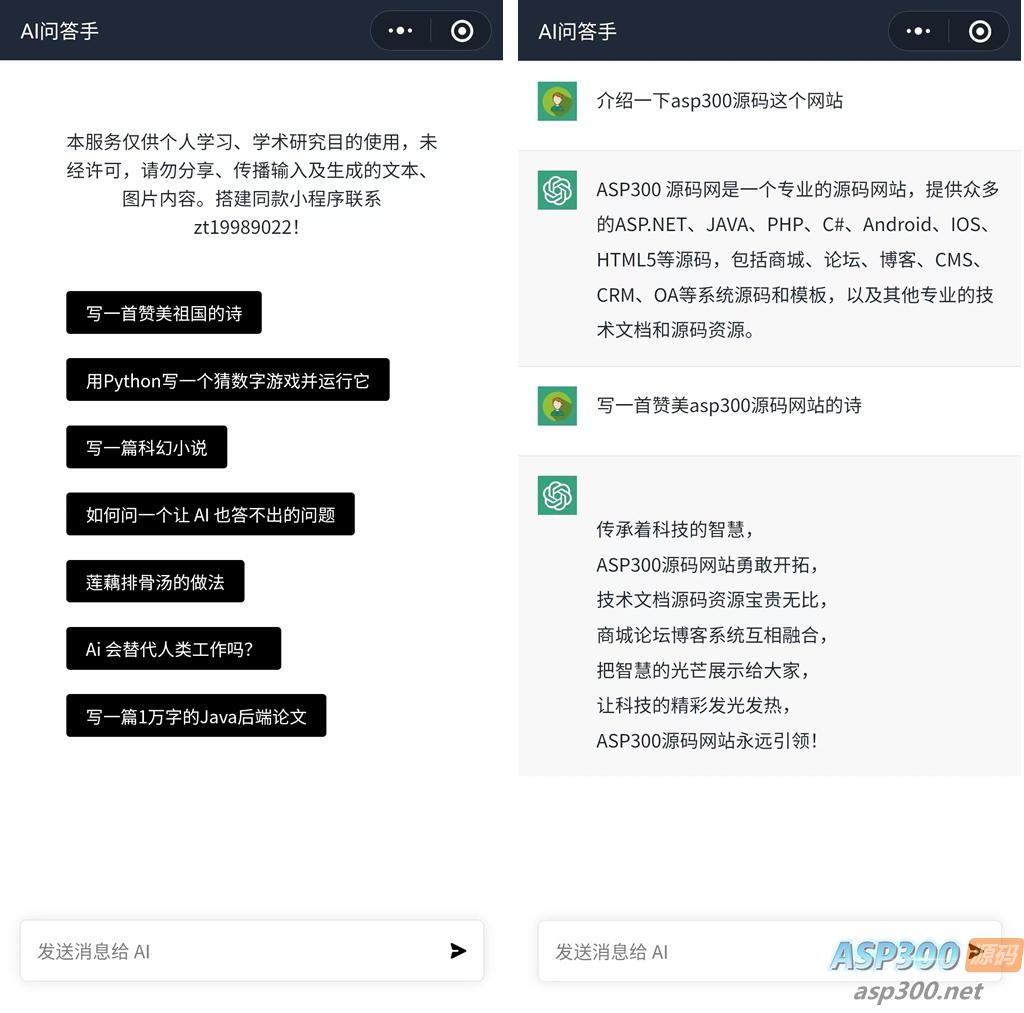This screenshot has height=1013, width=1024.
Task: Click AI logo above the poem reply
Action: pyautogui.click(x=557, y=495)
